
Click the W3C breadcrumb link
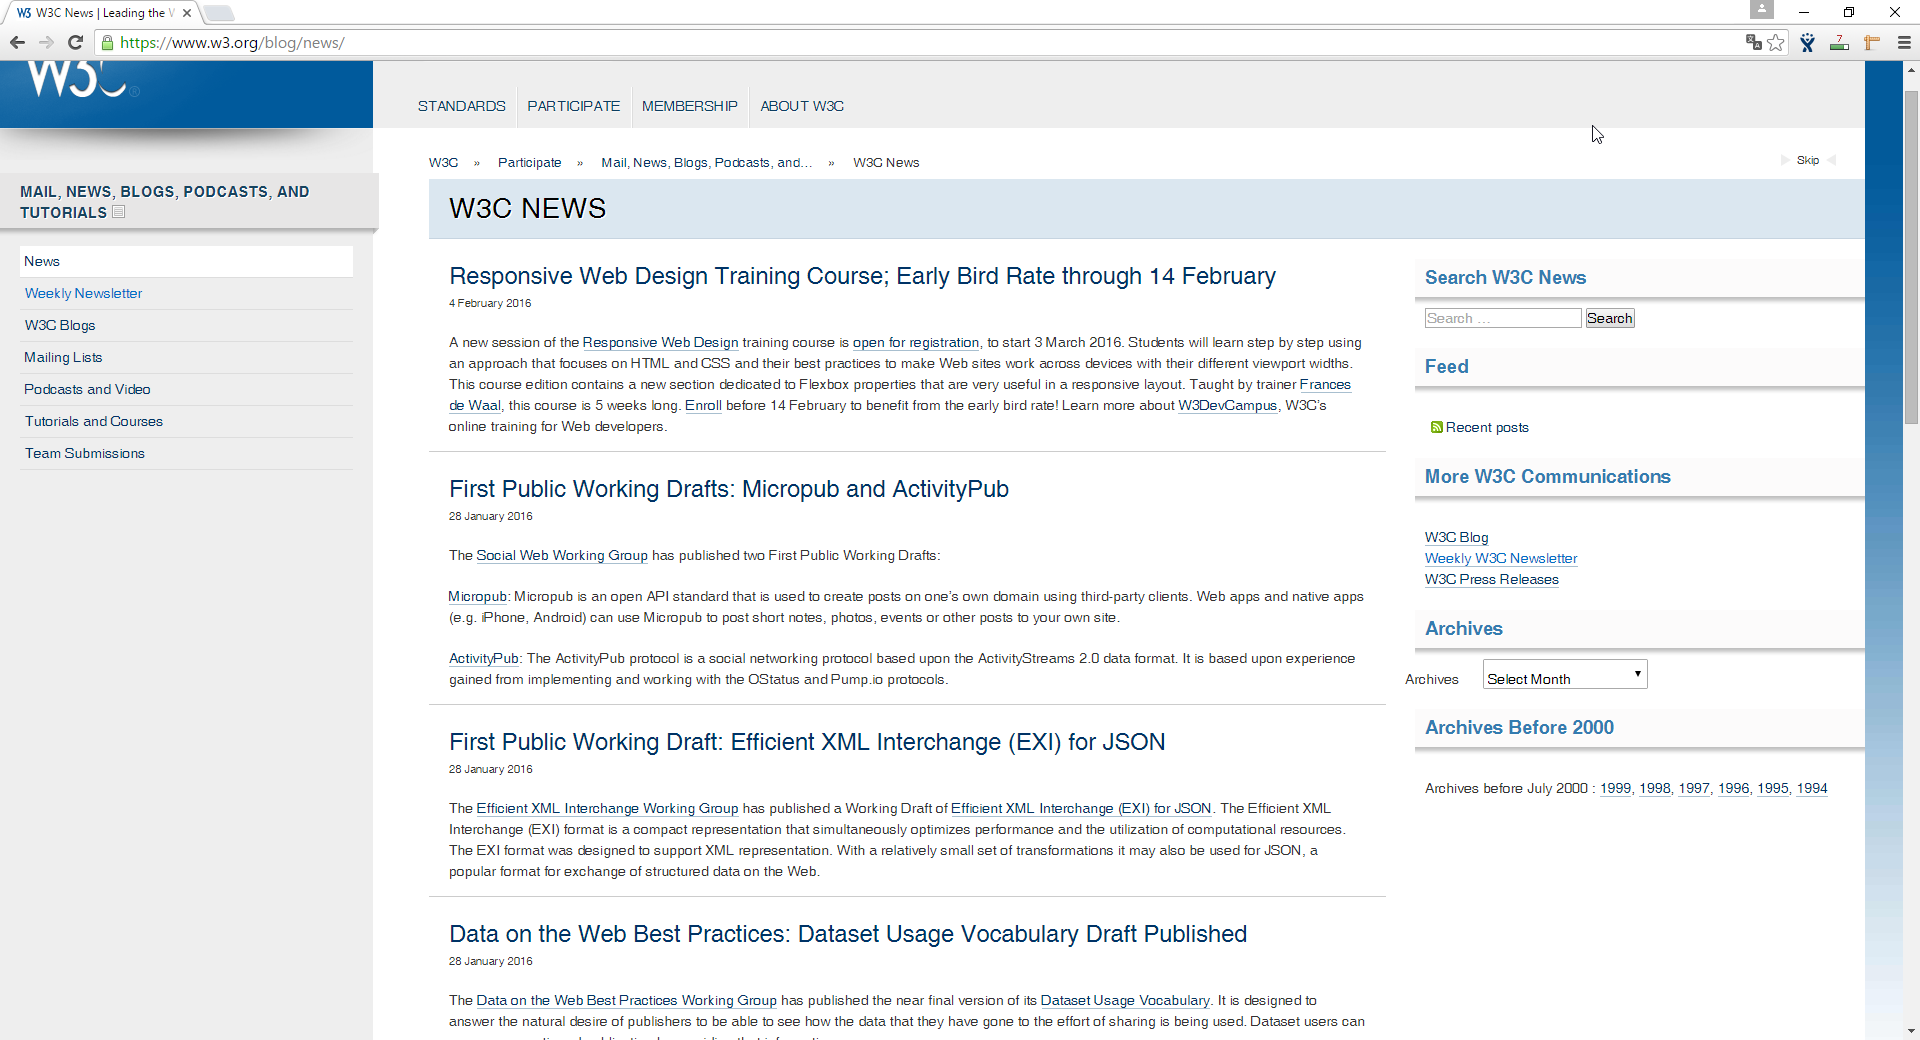tap(443, 162)
